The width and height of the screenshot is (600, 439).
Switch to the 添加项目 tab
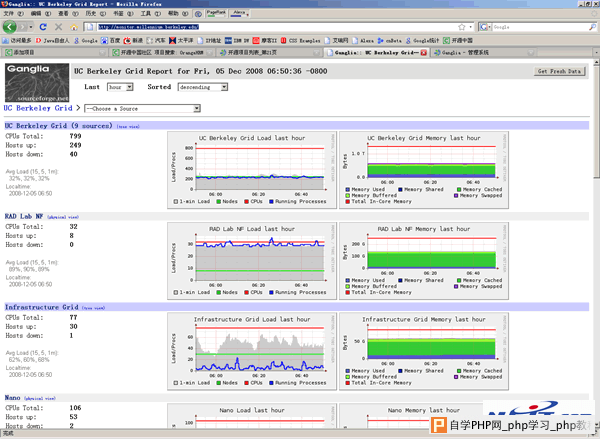54,52
